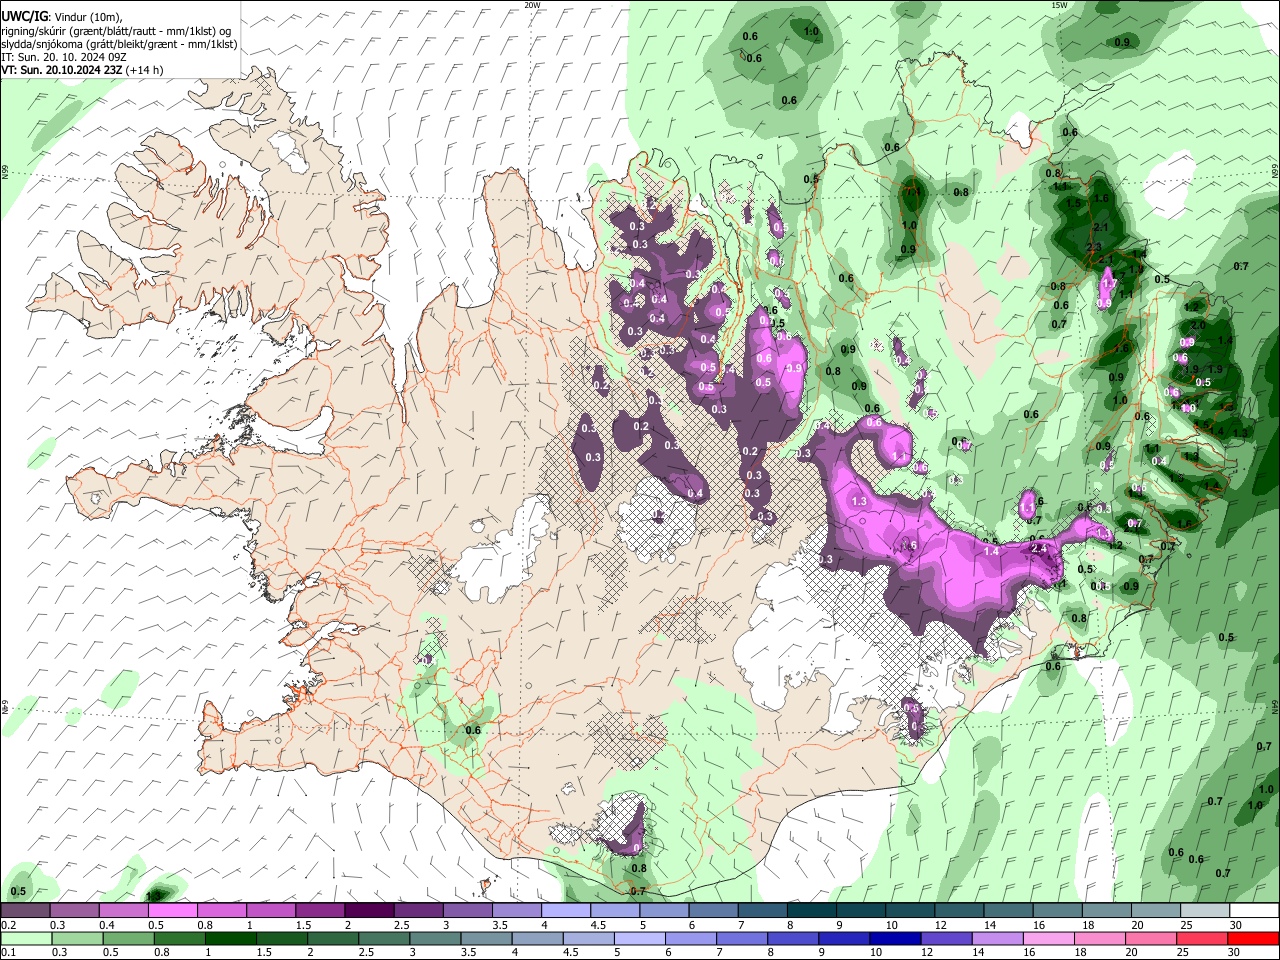This screenshot has height=960, width=1280.
Task: Pick the 25 red rain-scale swatch
Action: (x=1202, y=939)
